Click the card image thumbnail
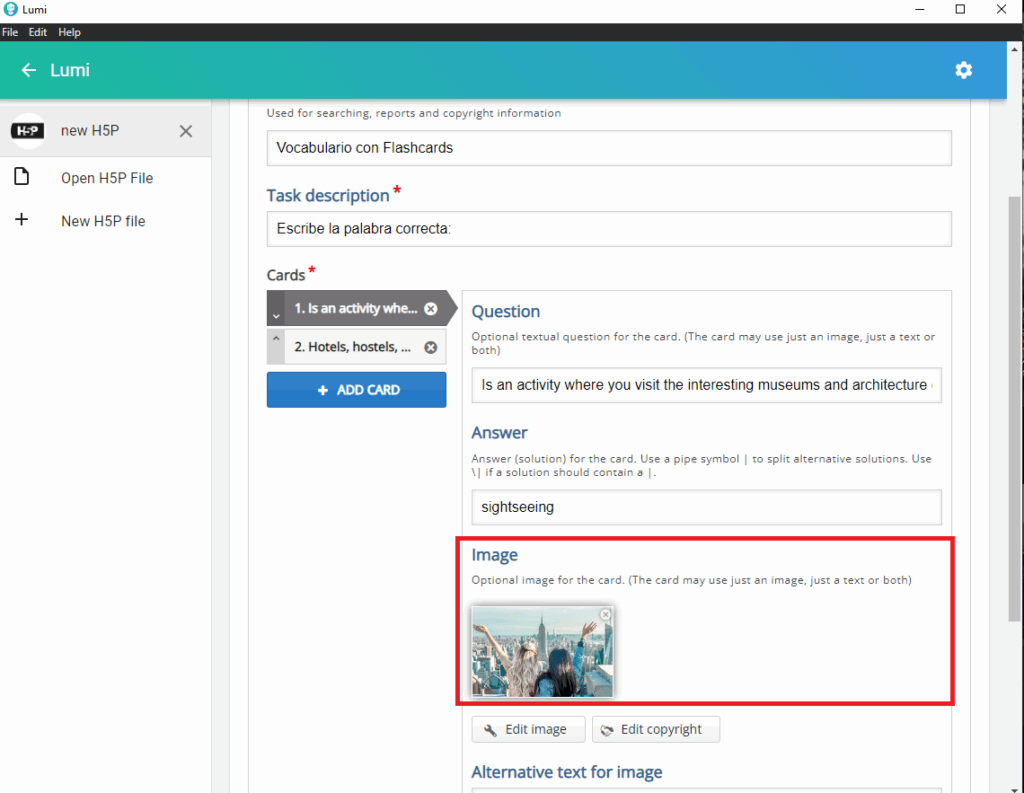1024x793 pixels. 541,652
